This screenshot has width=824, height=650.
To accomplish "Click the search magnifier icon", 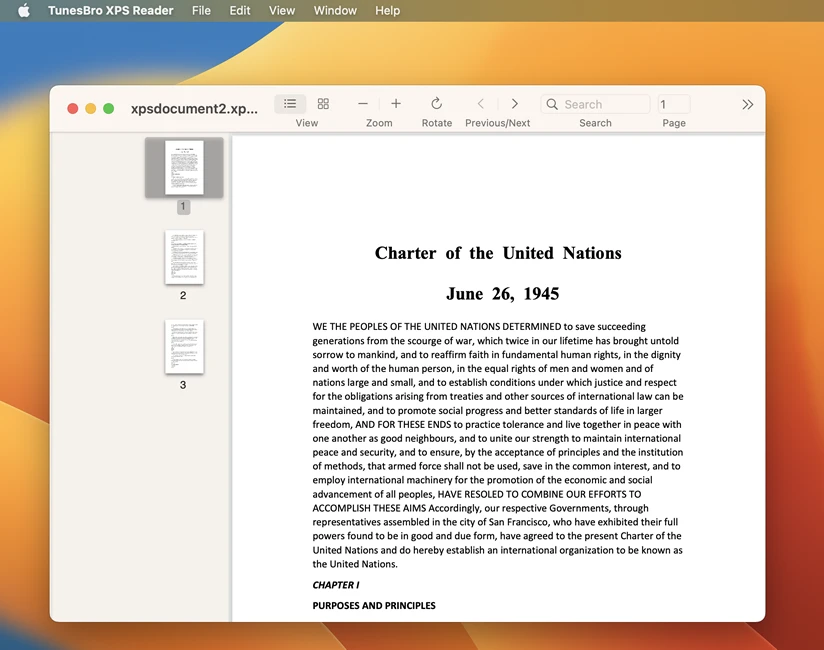I will point(552,103).
